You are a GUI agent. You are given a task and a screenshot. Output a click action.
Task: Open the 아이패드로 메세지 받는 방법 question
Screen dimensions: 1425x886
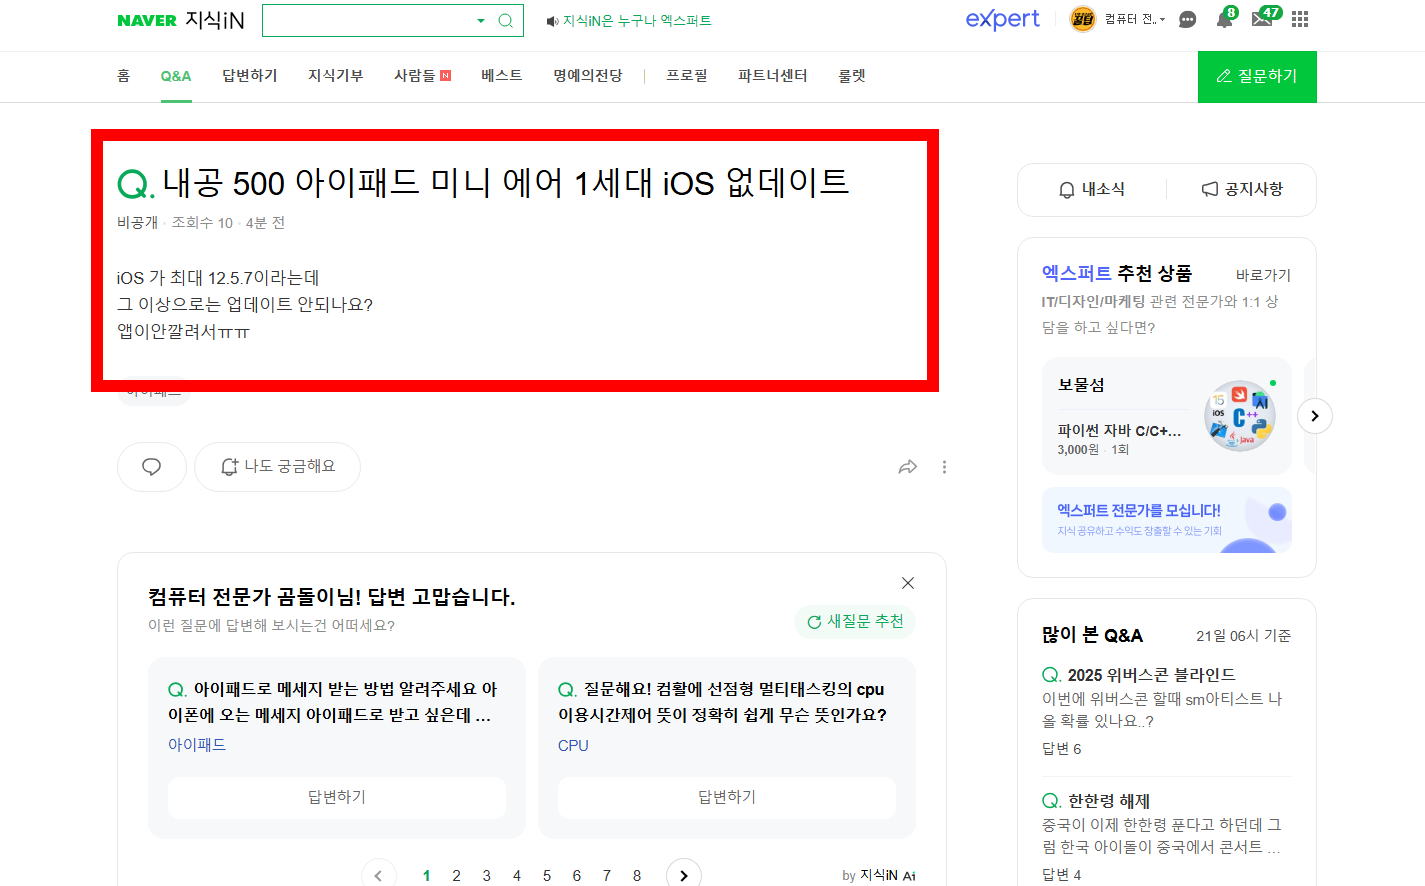[x=332, y=702]
